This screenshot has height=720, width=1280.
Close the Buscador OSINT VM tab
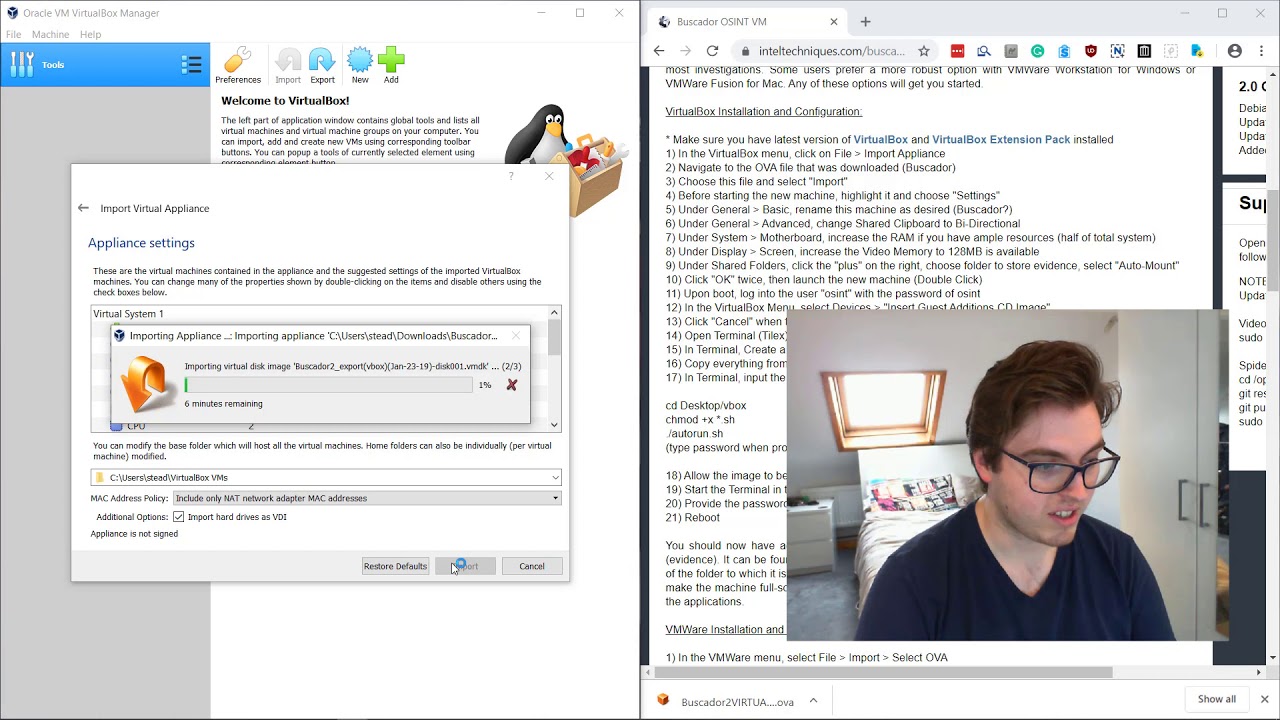[x=834, y=22]
